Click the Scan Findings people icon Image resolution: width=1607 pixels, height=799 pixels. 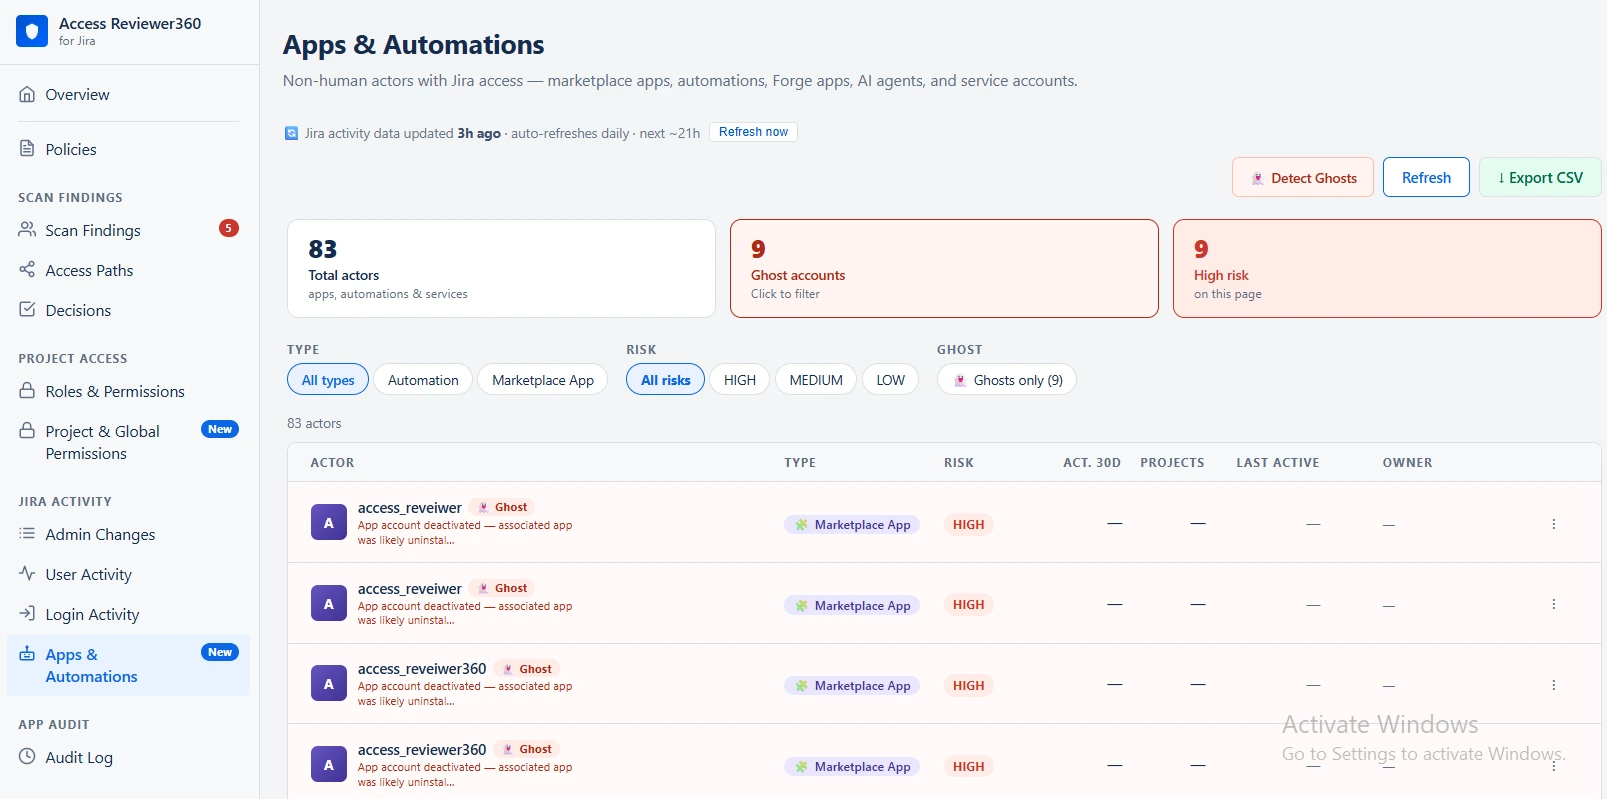[x=27, y=230]
